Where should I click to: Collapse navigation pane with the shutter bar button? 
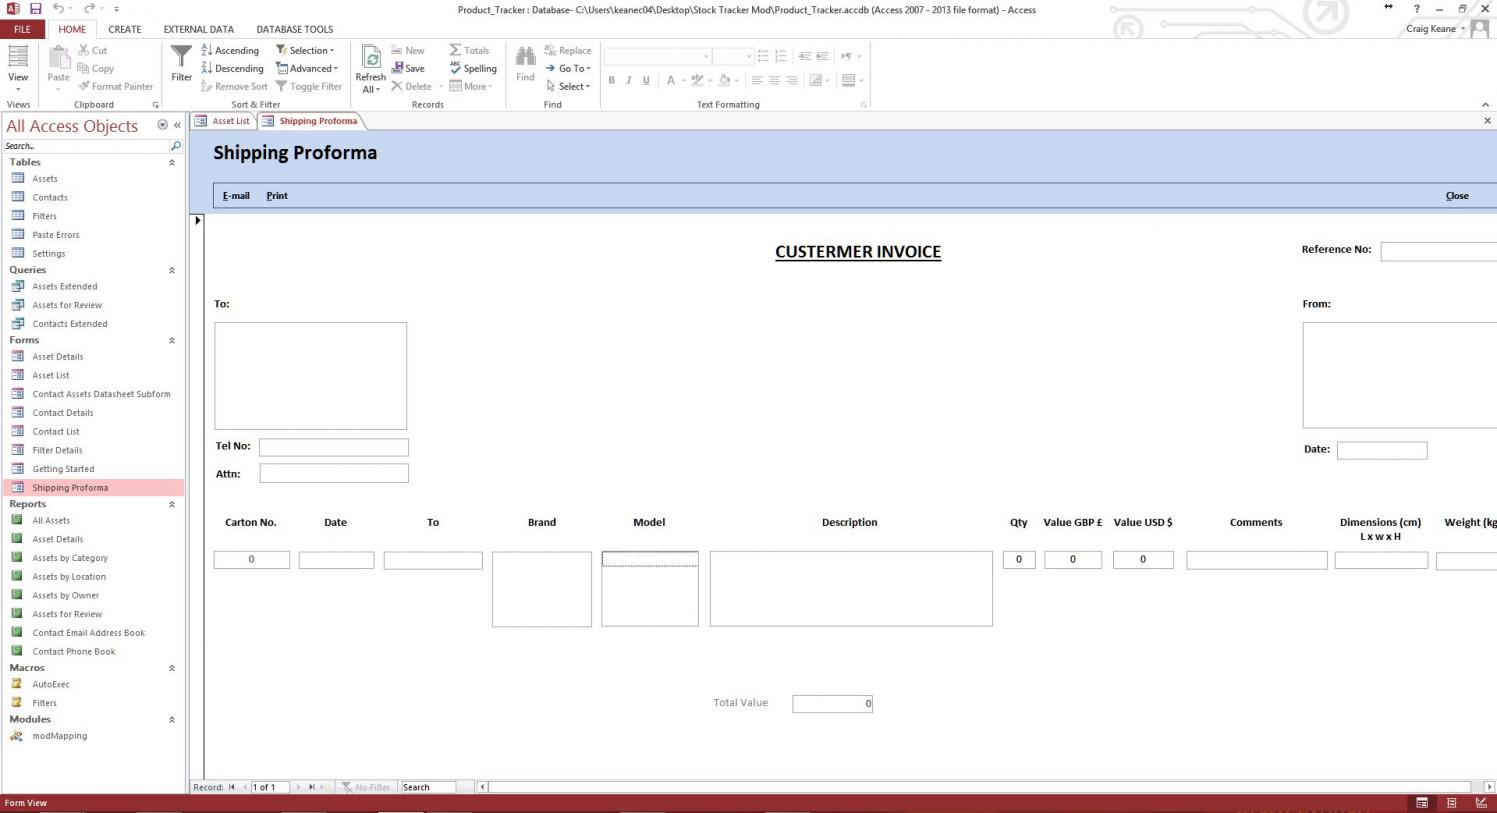pos(177,125)
